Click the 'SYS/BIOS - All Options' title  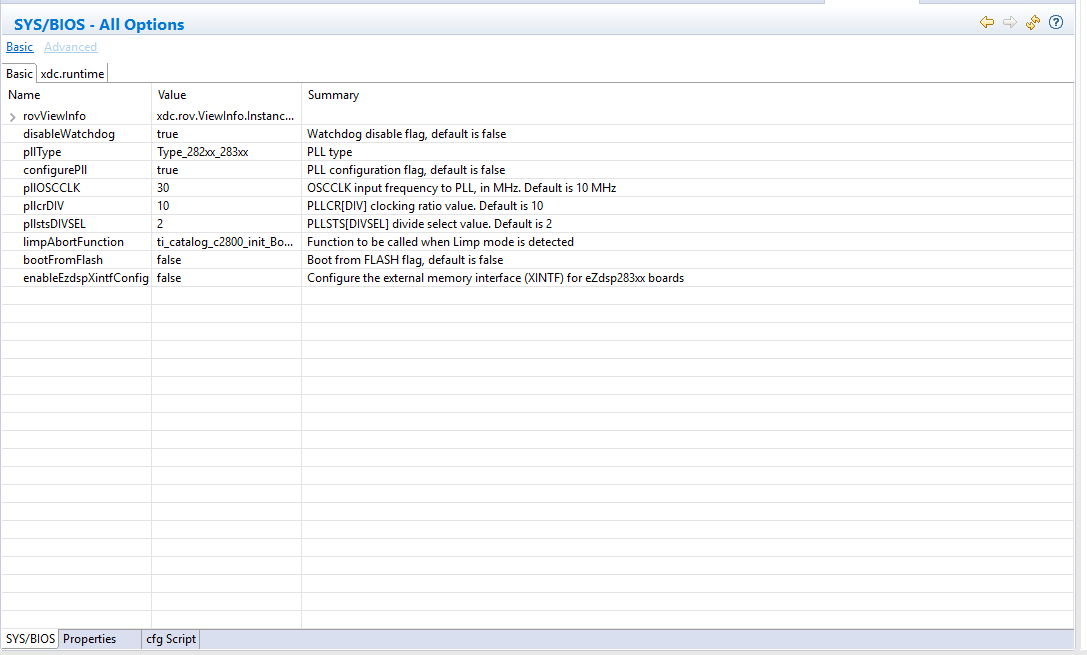coord(99,24)
